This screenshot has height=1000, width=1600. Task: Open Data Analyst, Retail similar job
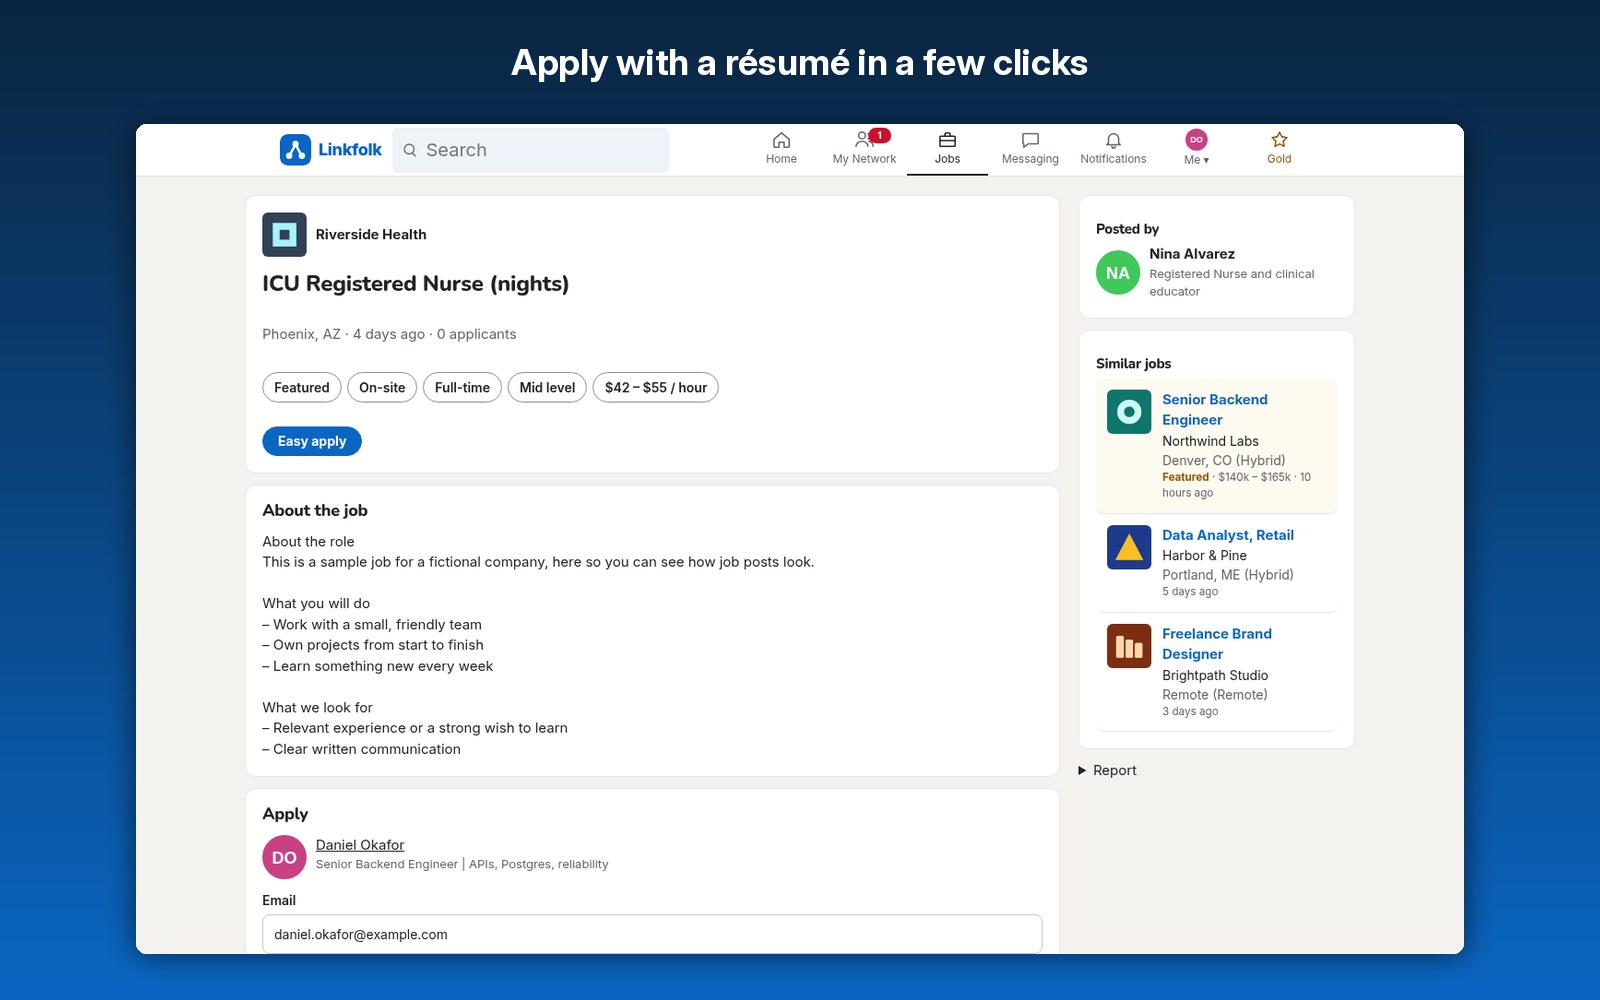(x=1228, y=535)
